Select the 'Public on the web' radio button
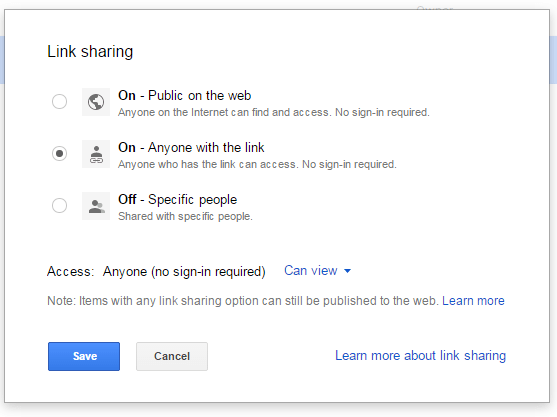 [x=59, y=102]
